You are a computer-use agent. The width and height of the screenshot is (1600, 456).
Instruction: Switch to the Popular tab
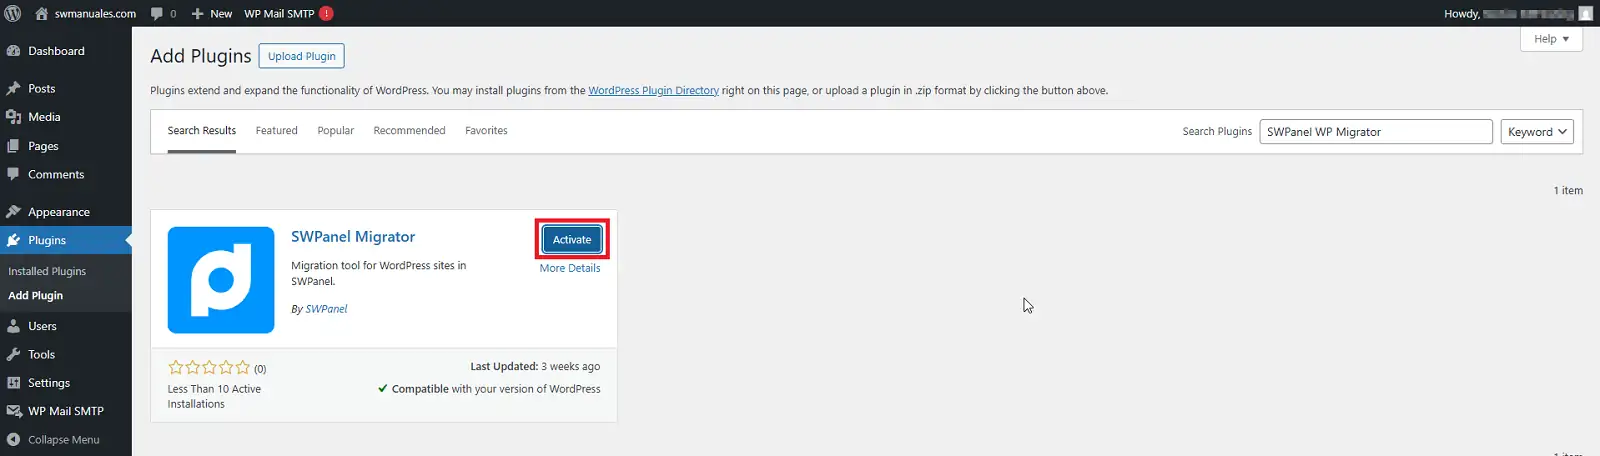[336, 131]
